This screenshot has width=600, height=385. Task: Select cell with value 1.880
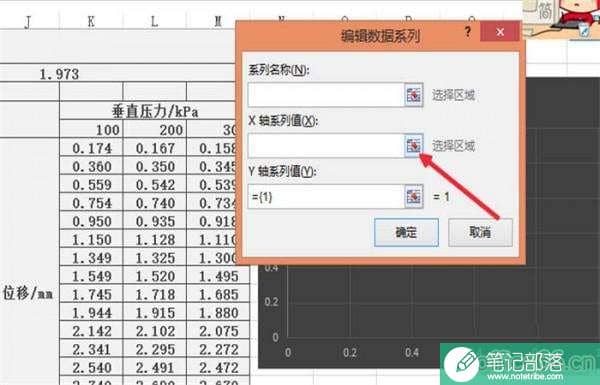(218, 313)
